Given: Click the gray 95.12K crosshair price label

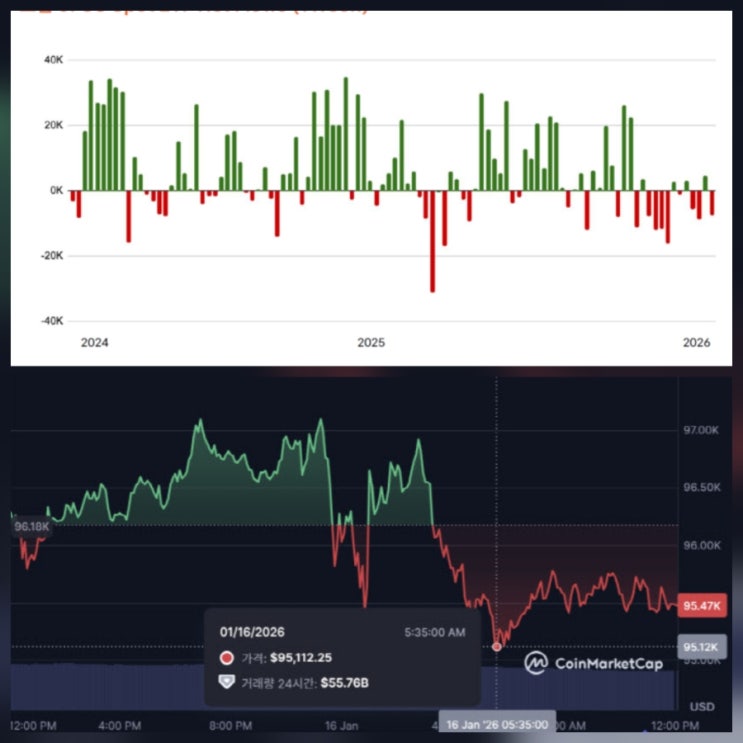Looking at the screenshot, I should [x=702, y=647].
